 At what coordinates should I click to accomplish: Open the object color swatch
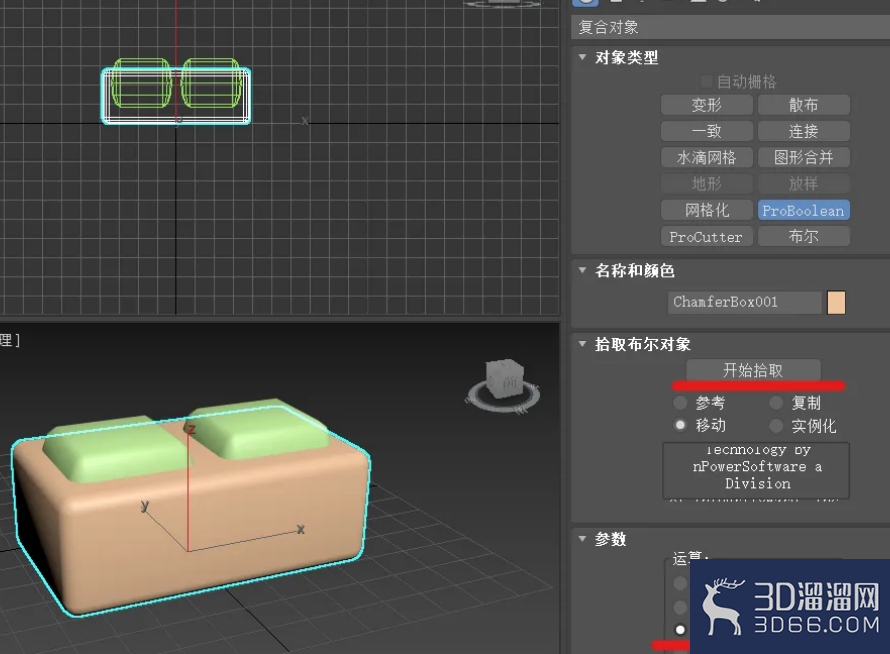point(836,302)
